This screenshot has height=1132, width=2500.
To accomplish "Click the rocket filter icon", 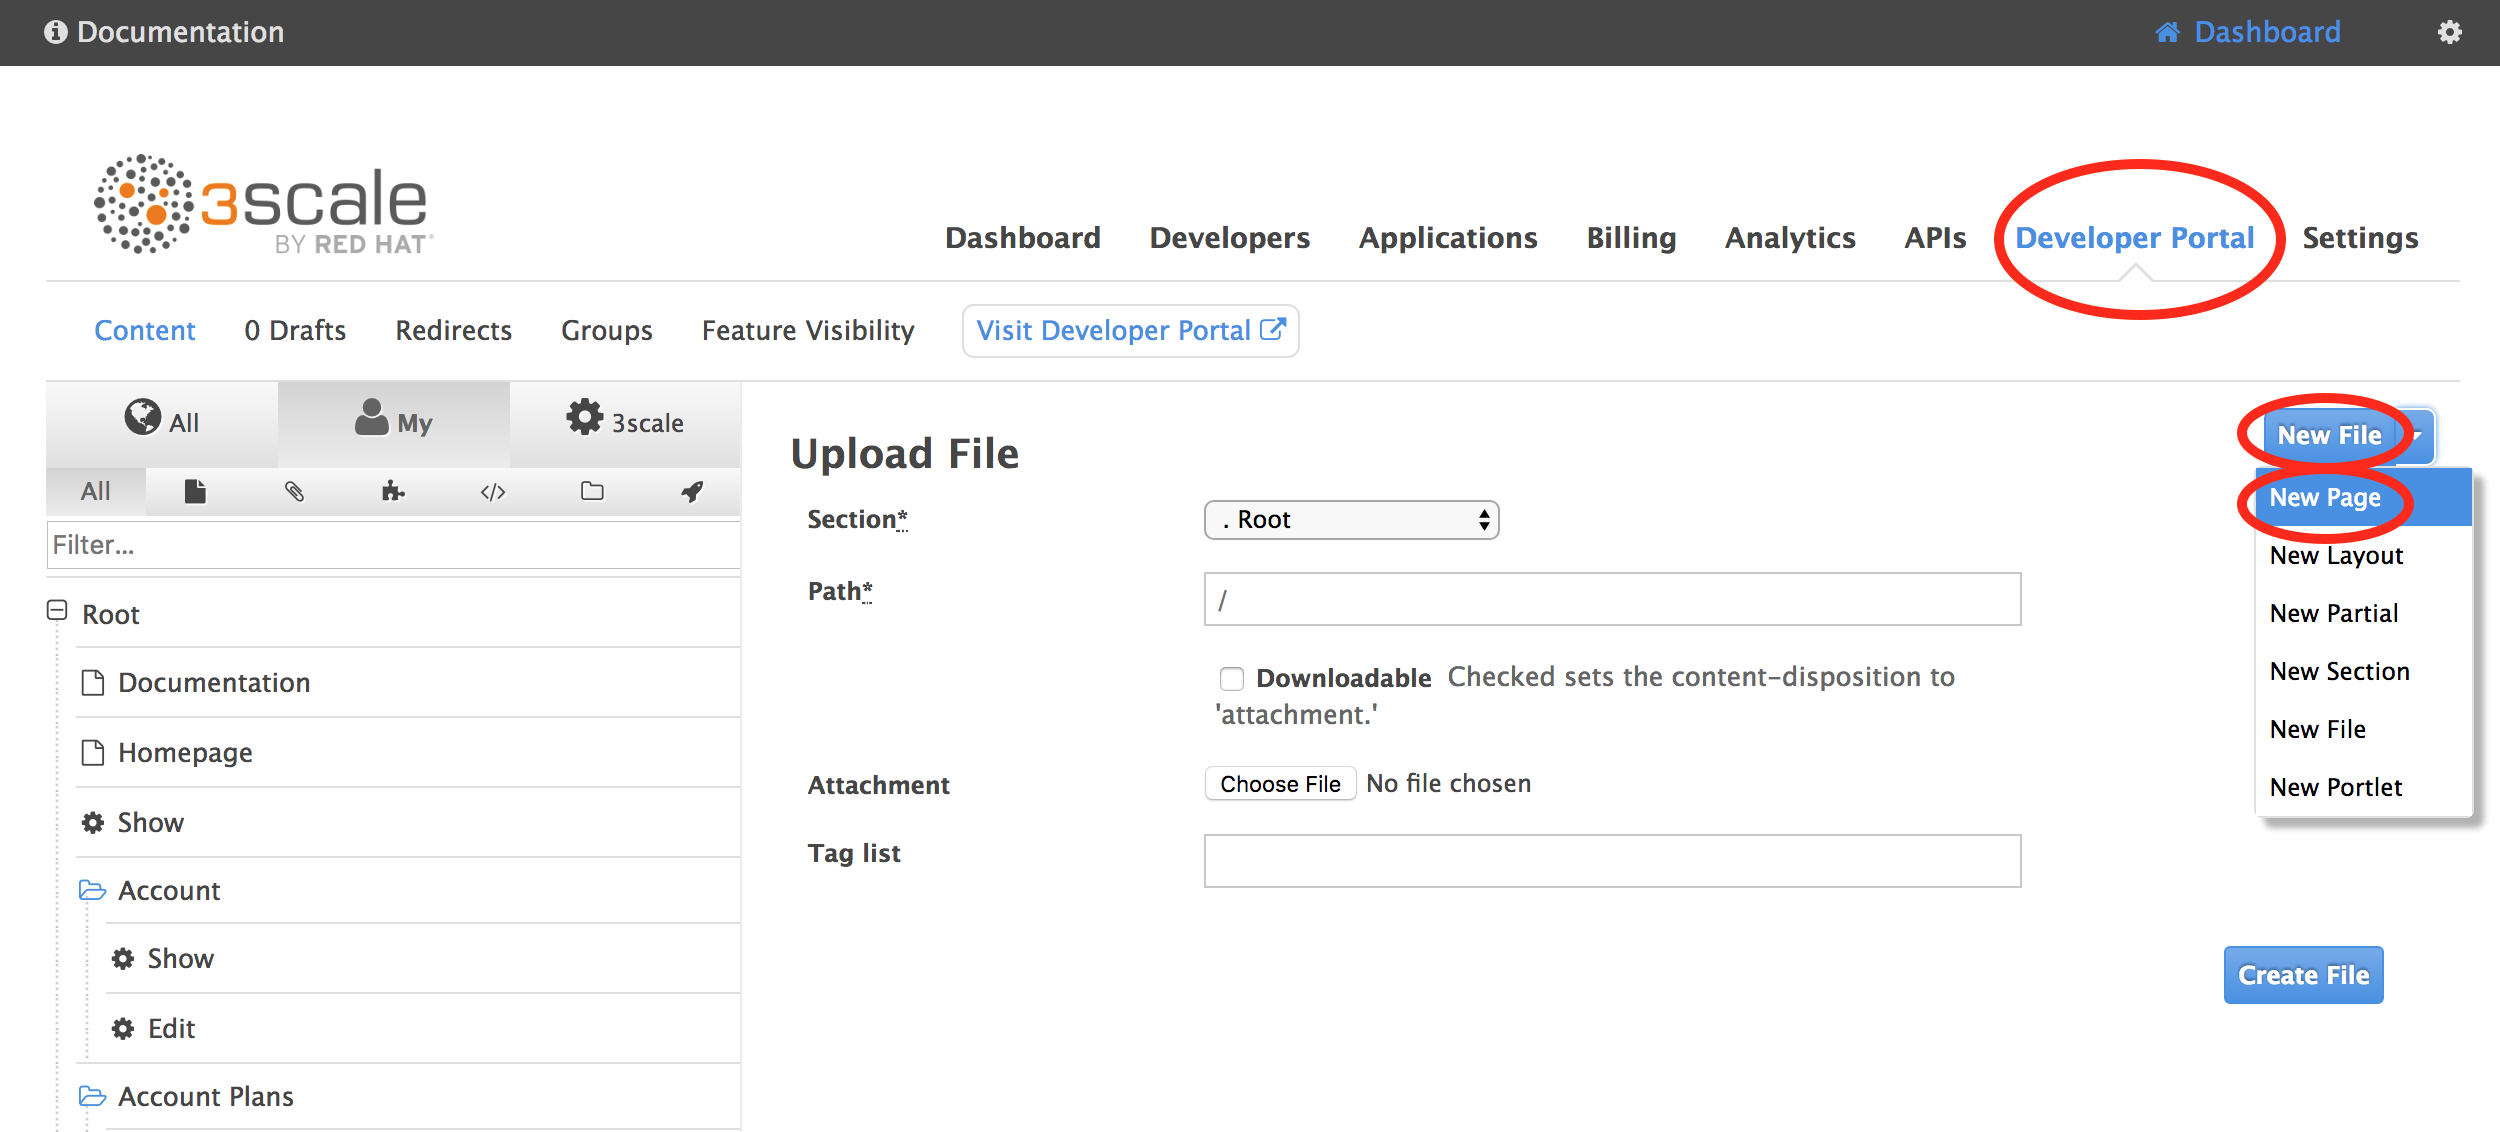I will click(692, 491).
